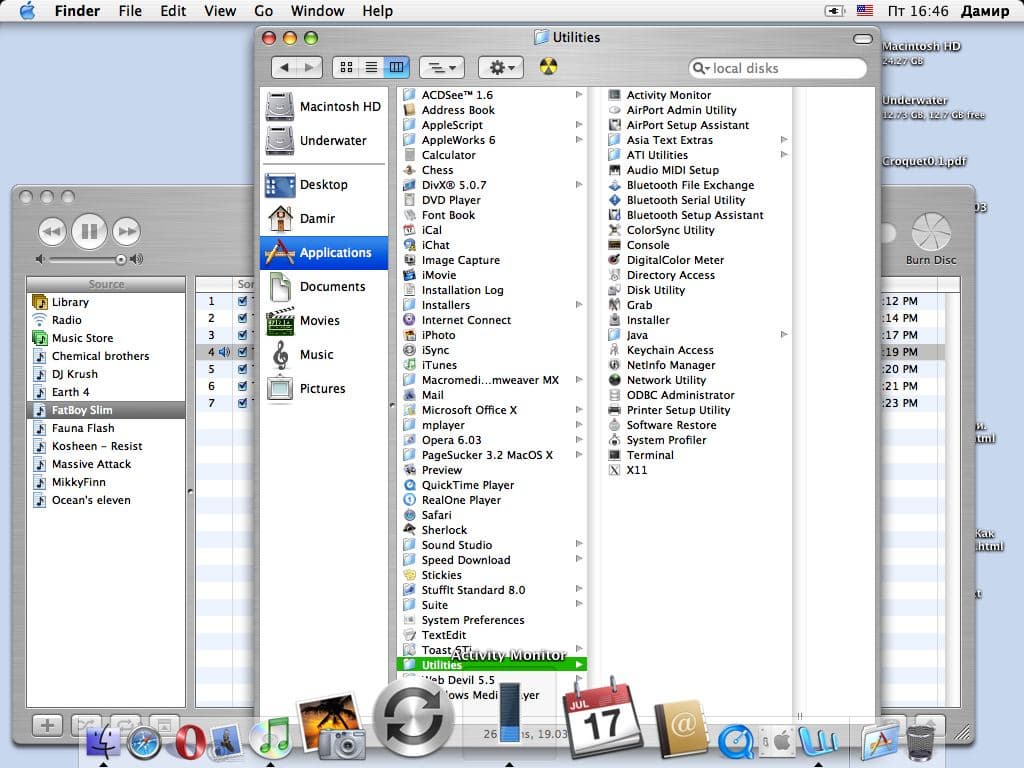Open Trash from the Dock
This screenshot has height=768, width=1024.
[x=920, y=743]
